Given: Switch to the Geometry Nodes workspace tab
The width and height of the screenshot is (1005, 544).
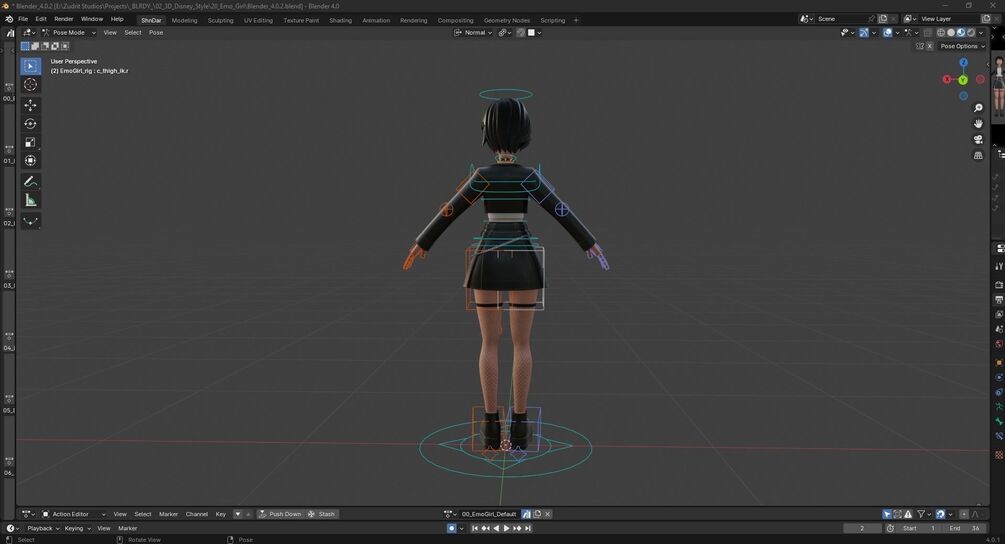Looking at the screenshot, I should (507, 21).
